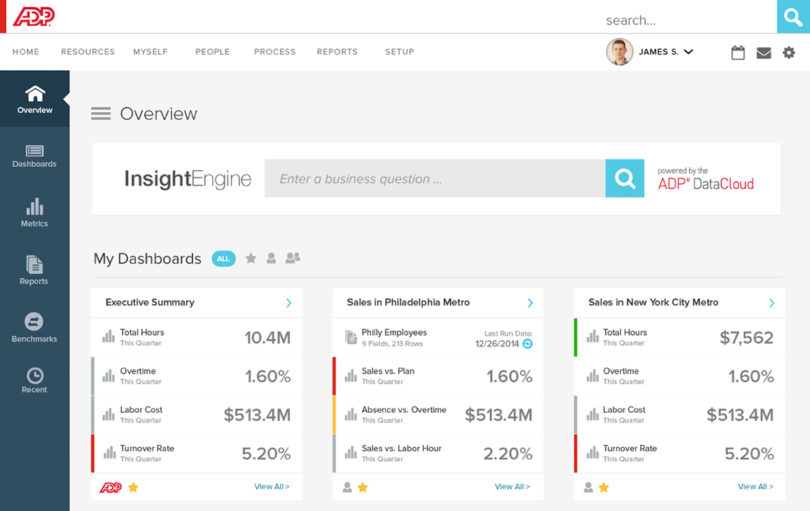Viewport: 810px width, 511px height.
Task: Open the calendar icon in the header
Action: [738, 52]
